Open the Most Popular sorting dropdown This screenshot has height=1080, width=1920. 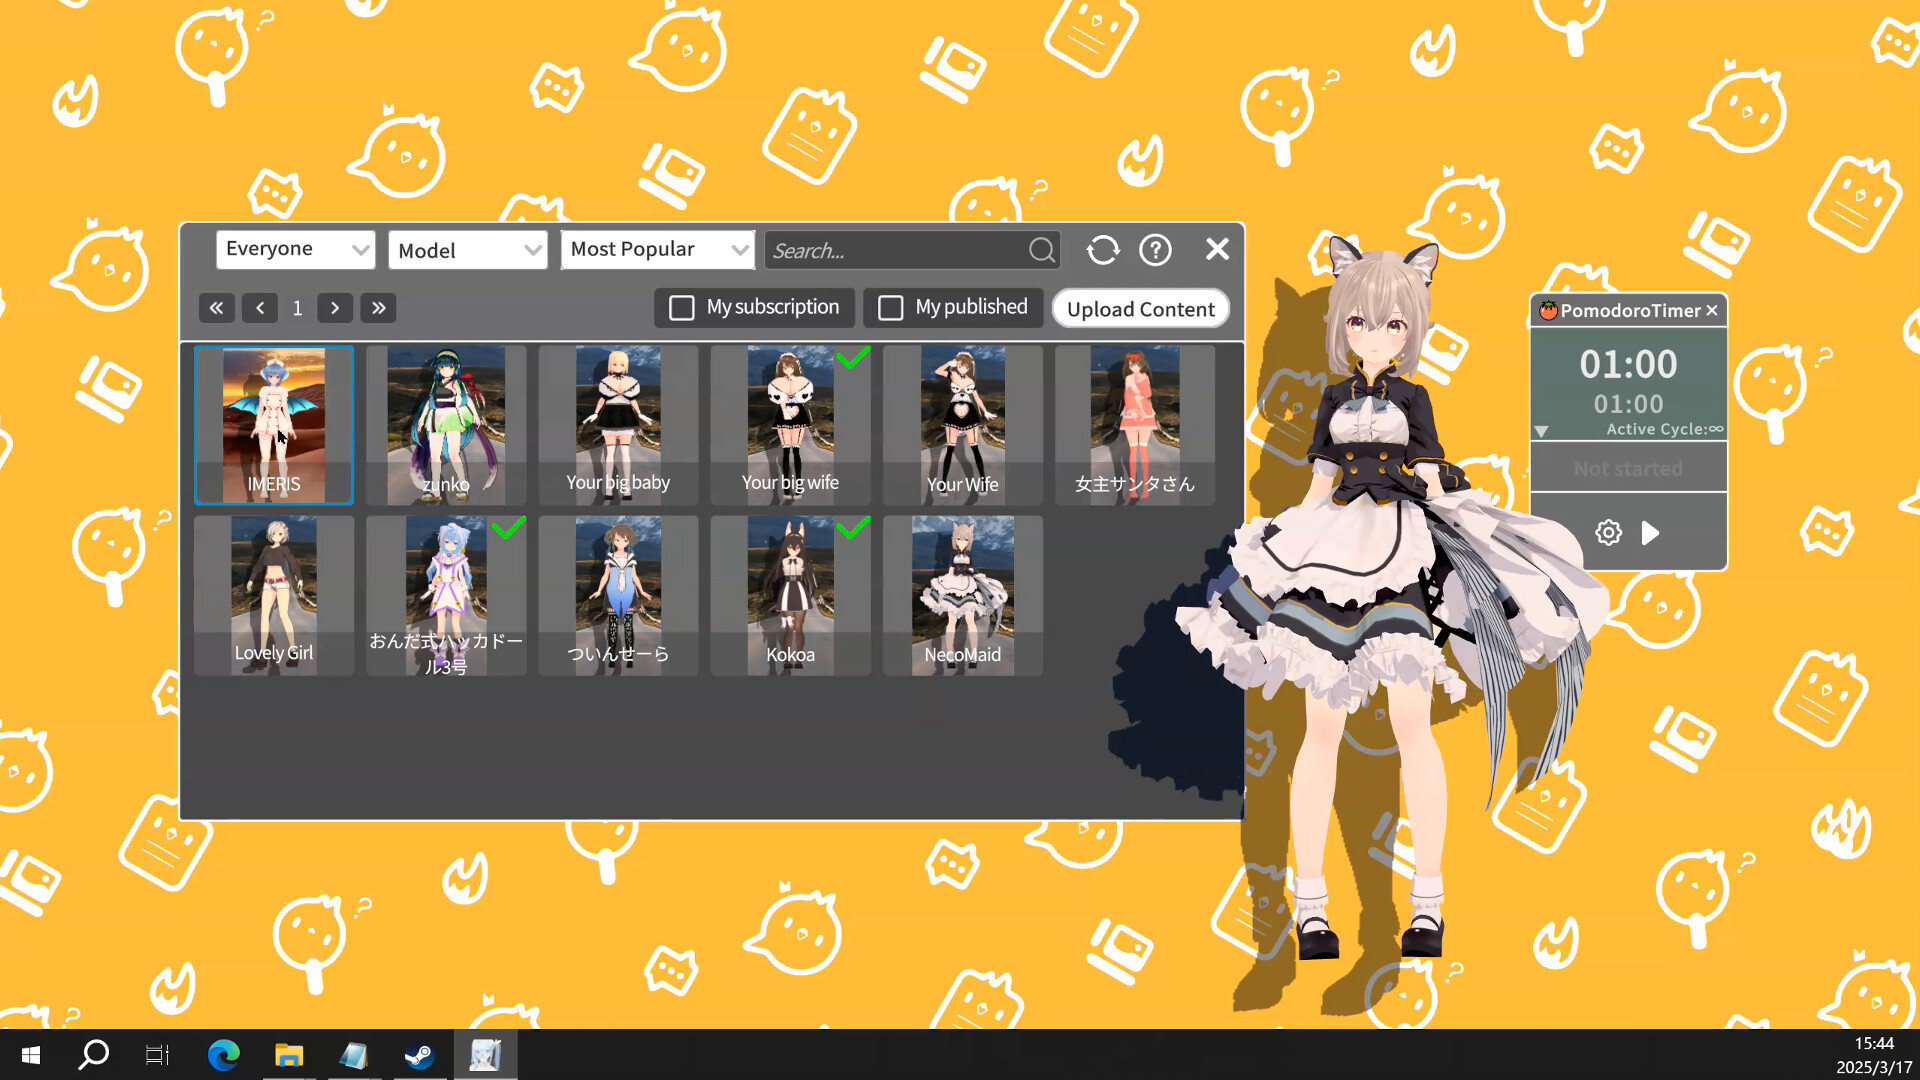pyautogui.click(x=657, y=249)
